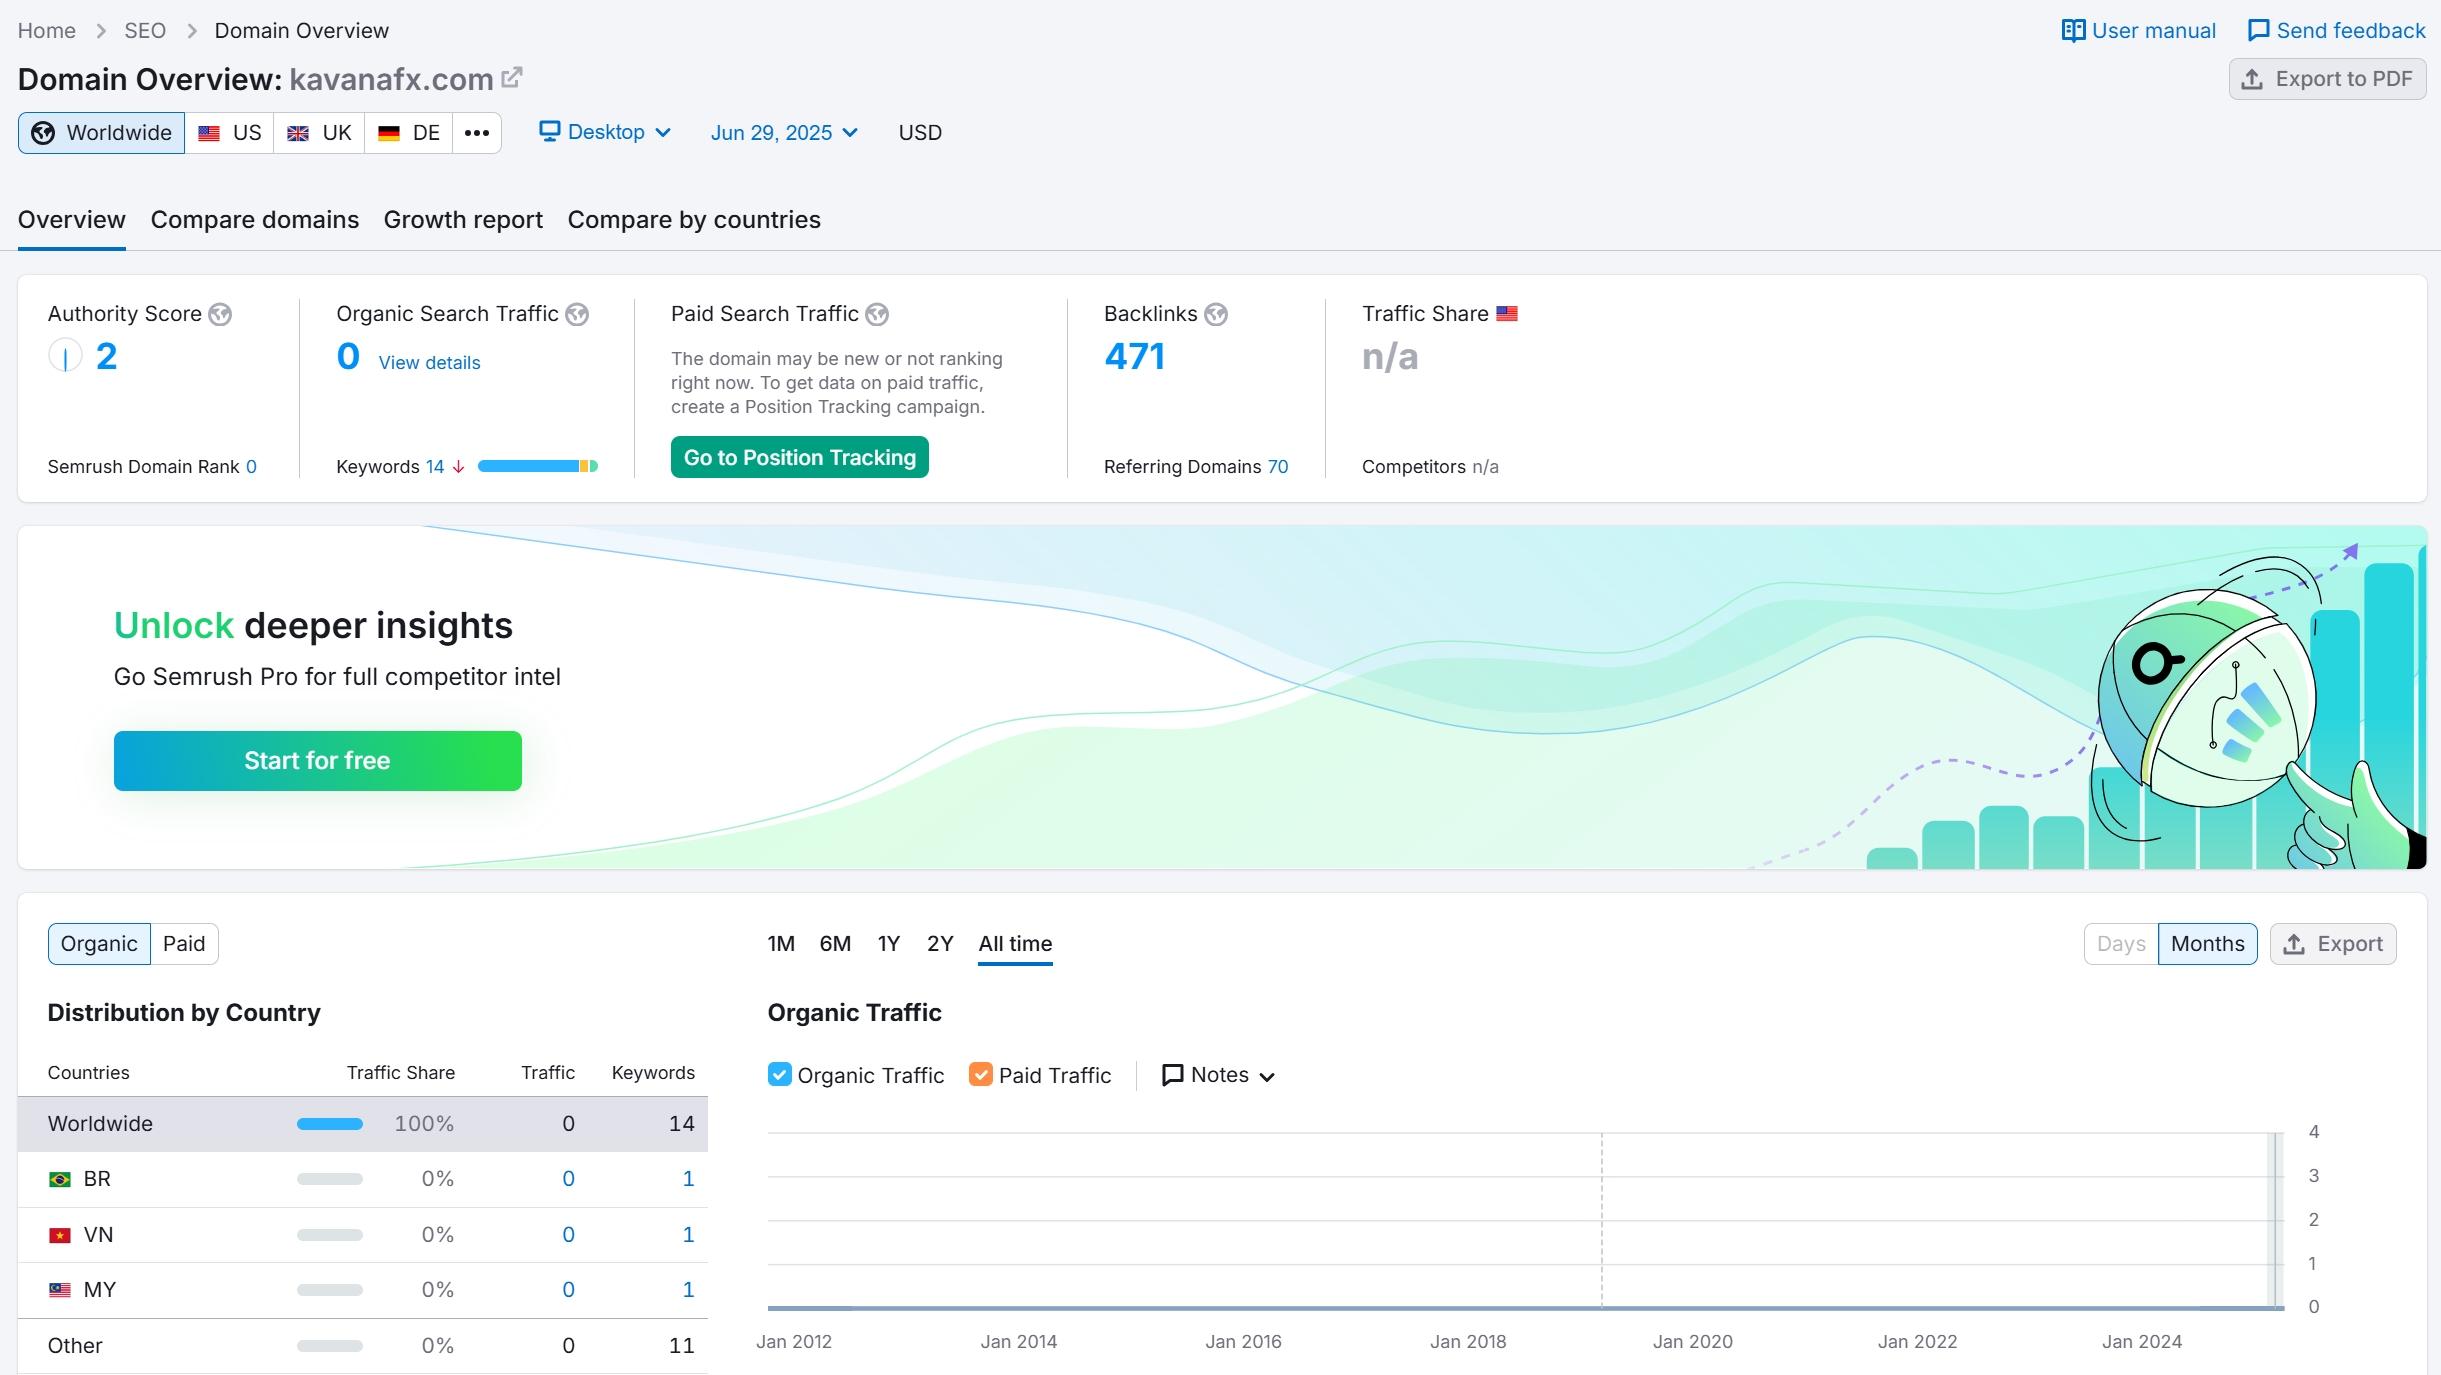Viewport: 2441px width, 1375px height.
Task: Toggle the Paid Traffic checkbox
Action: pos(981,1074)
